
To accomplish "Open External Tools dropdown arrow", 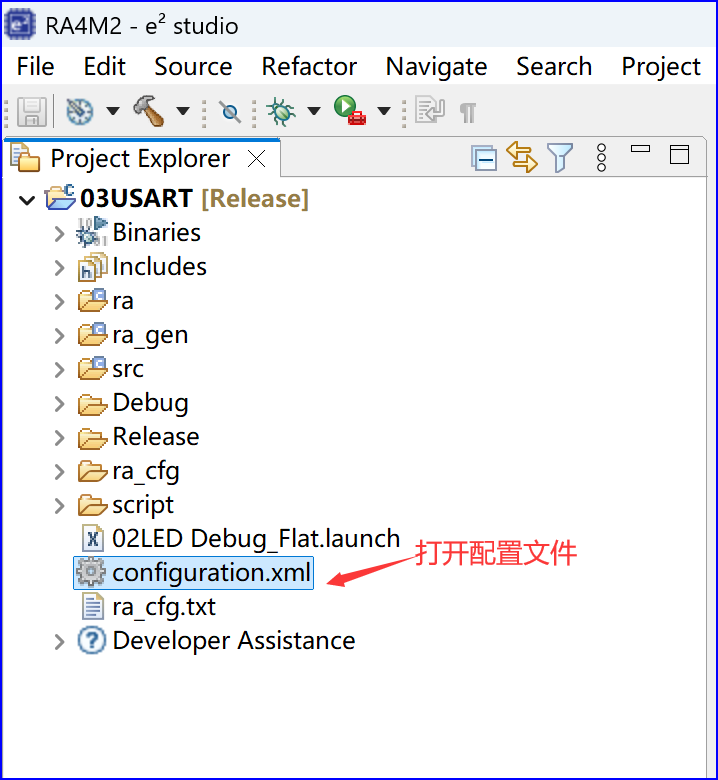I will [384, 110].
